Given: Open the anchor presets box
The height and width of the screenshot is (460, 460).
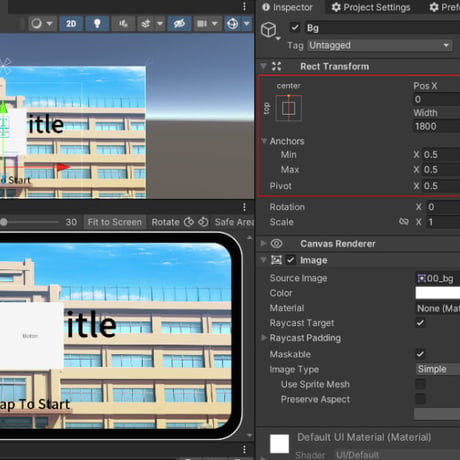Looking at the screenshot, I should [x=289, y=108].
